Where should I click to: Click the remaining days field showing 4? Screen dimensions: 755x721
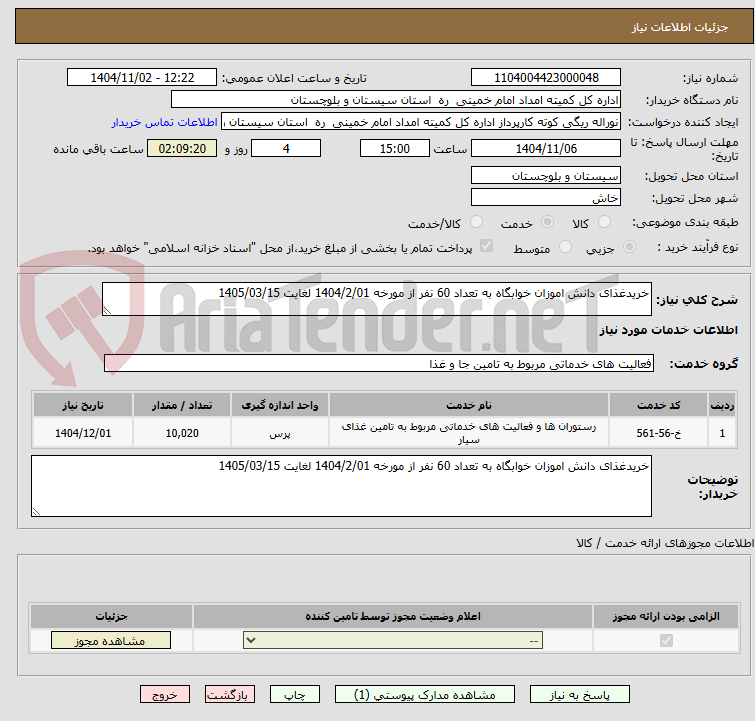coord(286,148)
